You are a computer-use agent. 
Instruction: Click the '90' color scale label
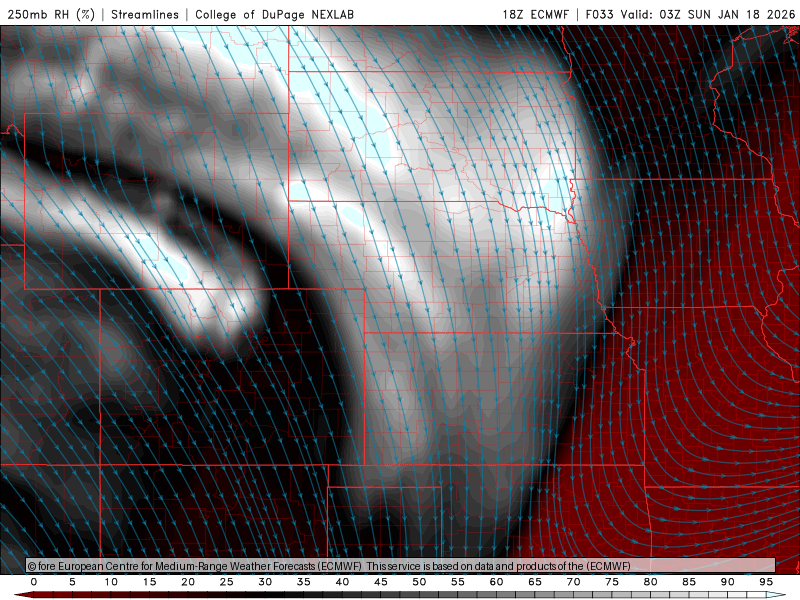point(727,582)
